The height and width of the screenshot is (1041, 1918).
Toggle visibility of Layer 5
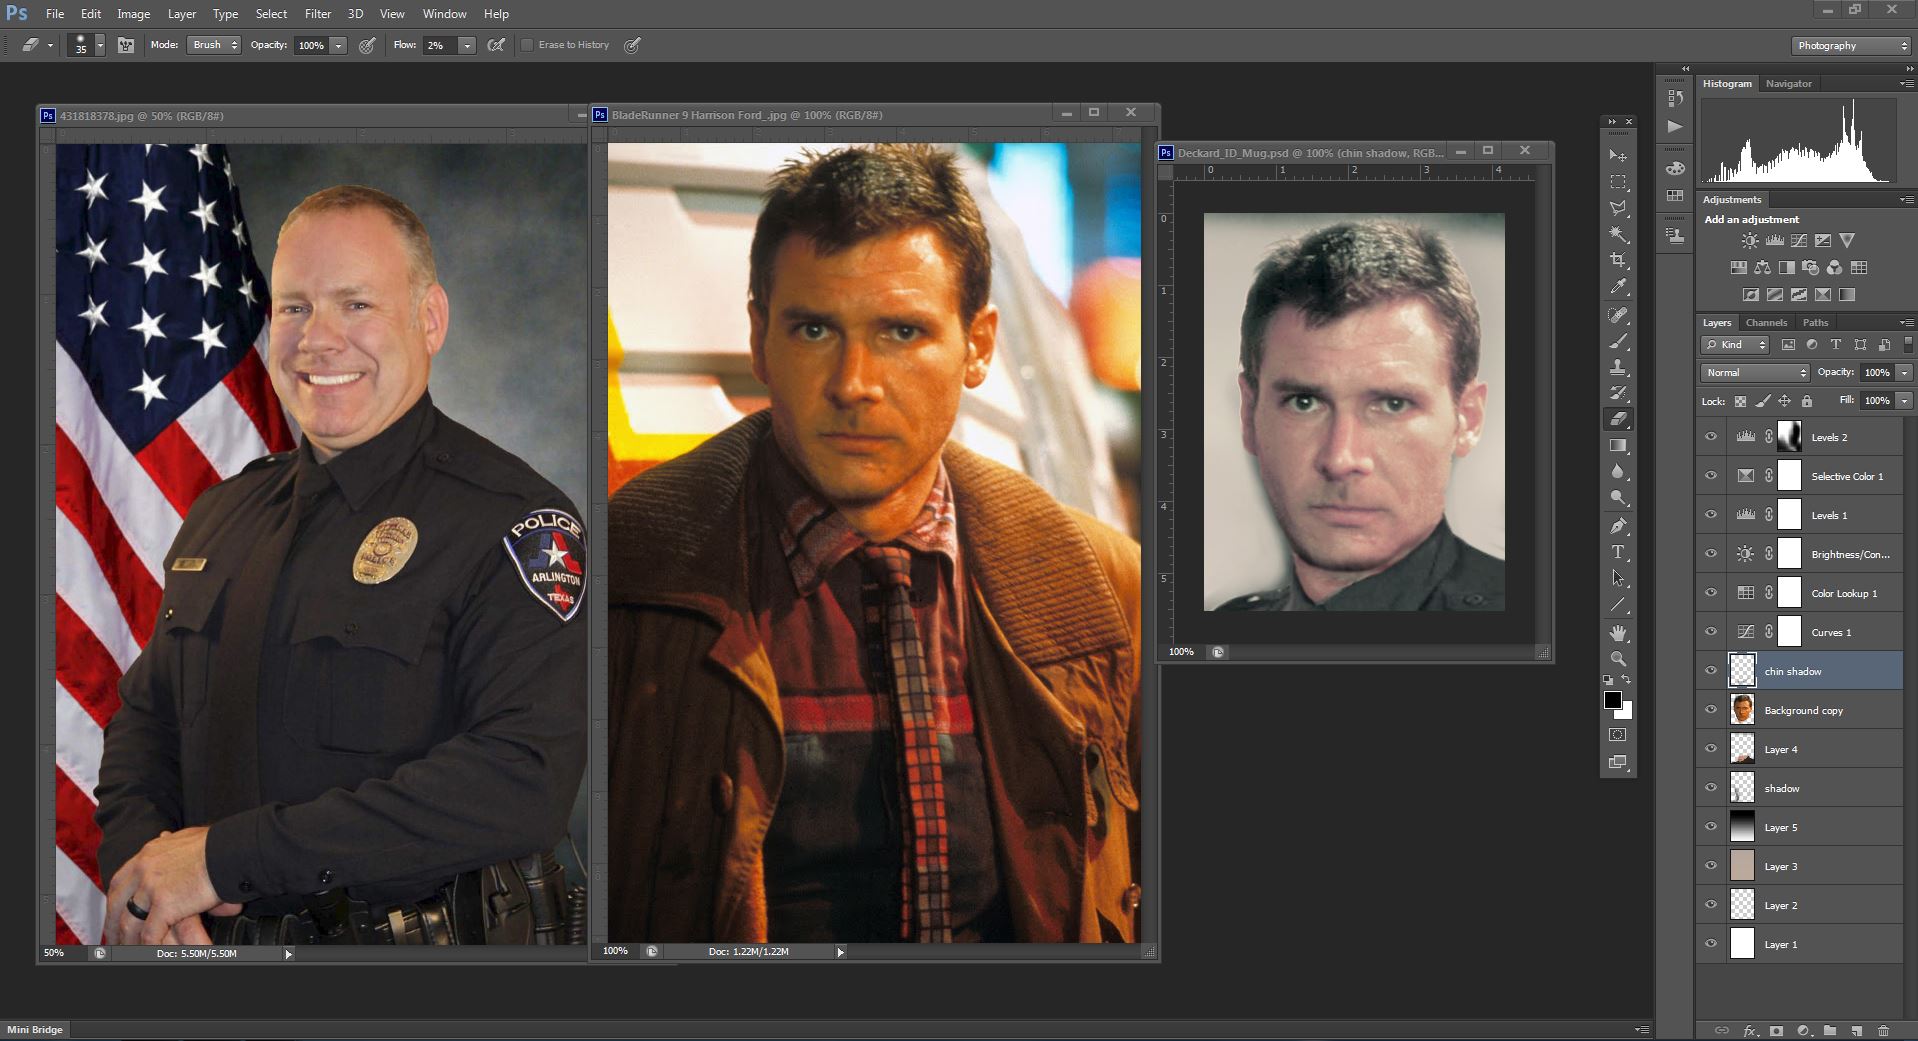(x=1711, y=827)
